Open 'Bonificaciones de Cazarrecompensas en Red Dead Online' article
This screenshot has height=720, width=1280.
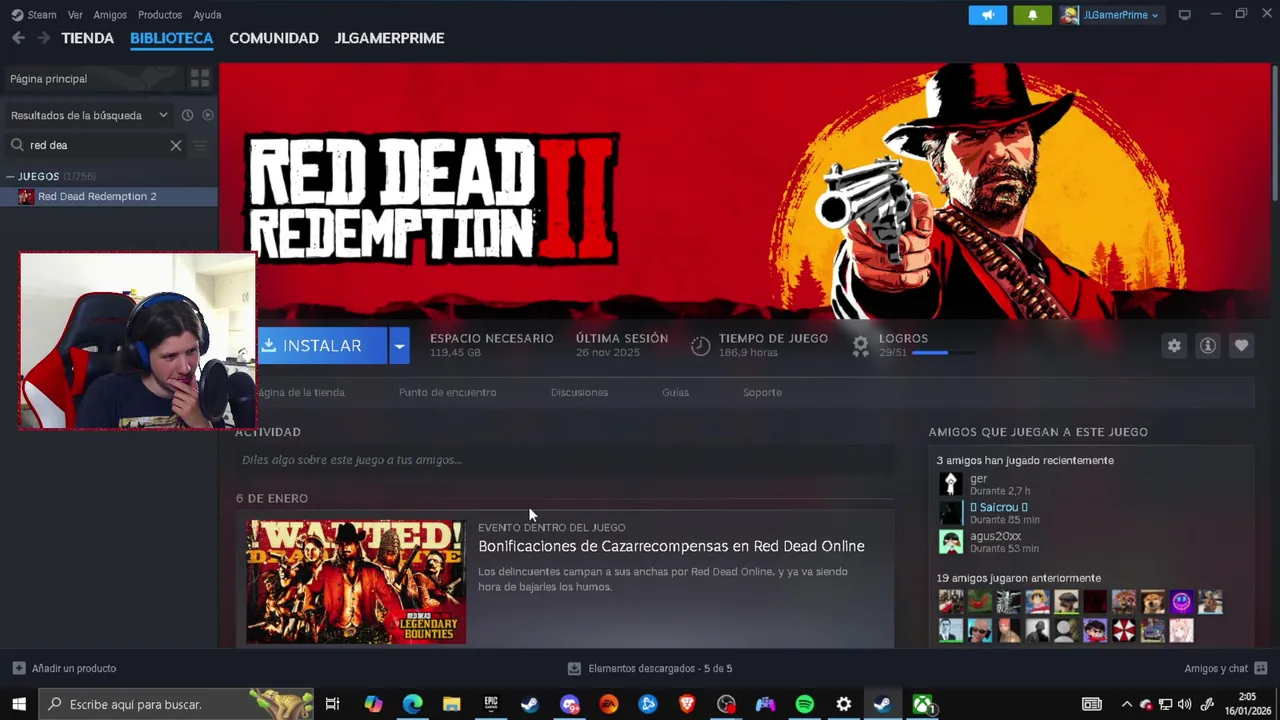(x=671, y=546)
